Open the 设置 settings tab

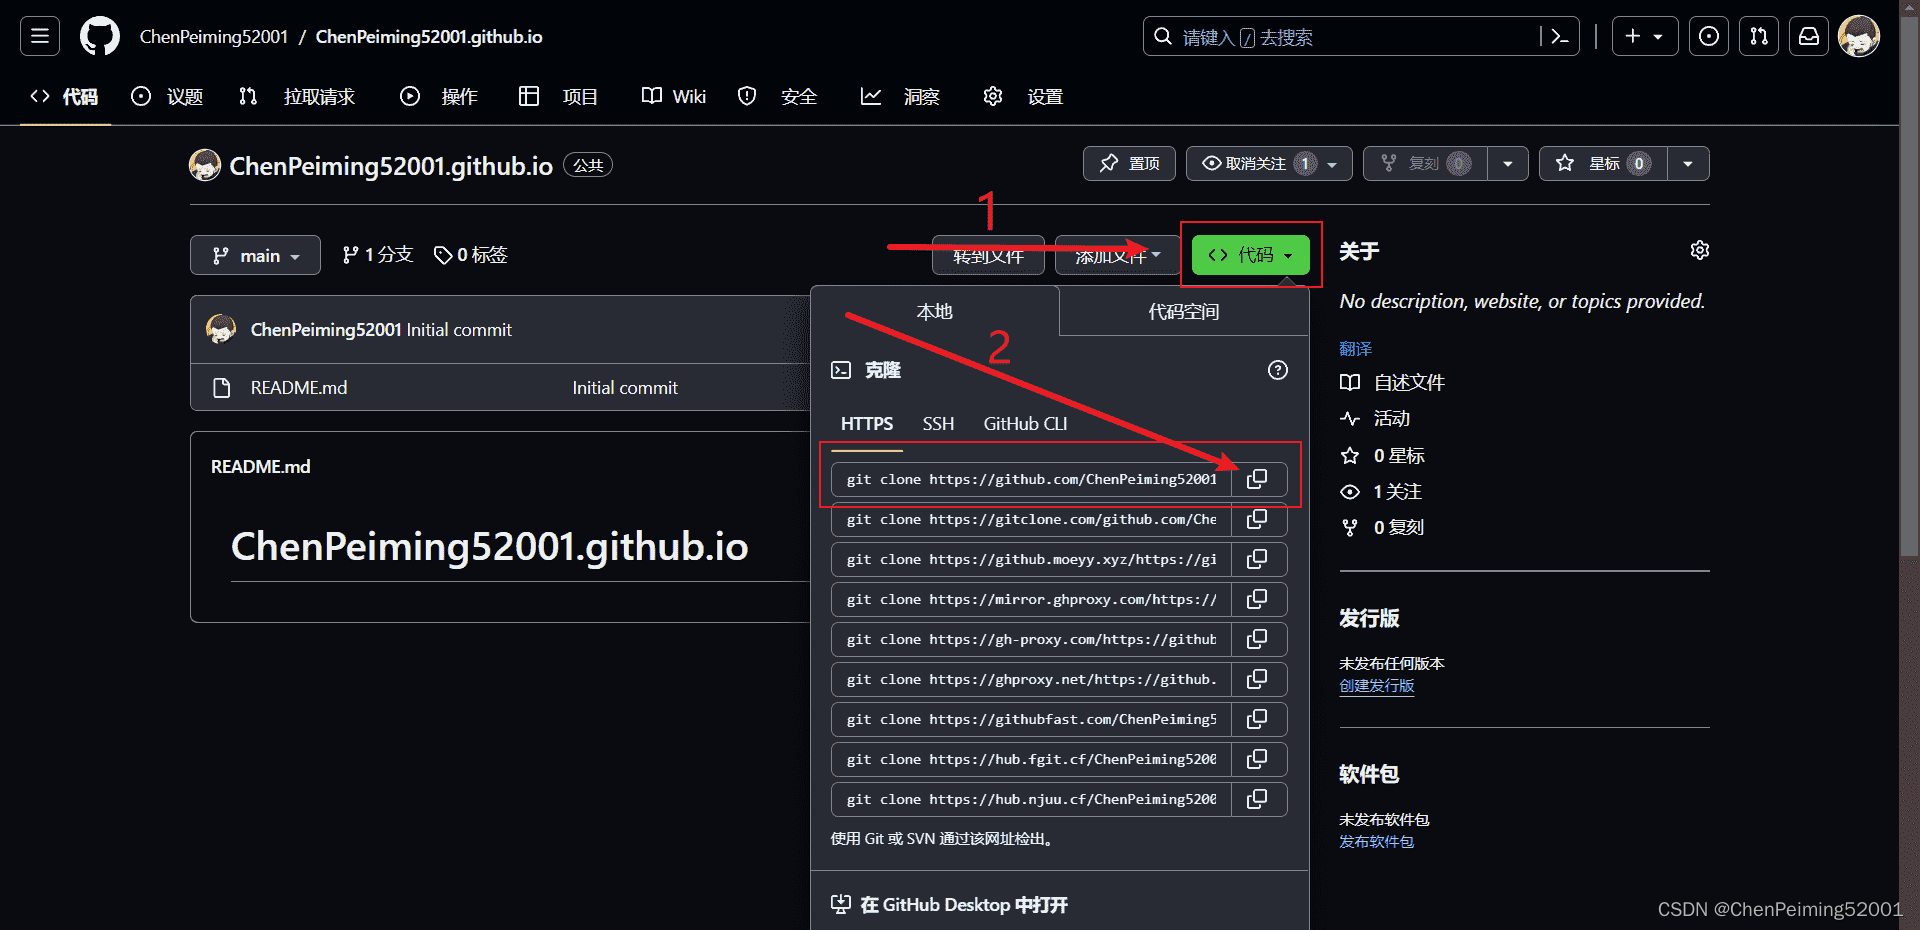[x=1023, y=96]
